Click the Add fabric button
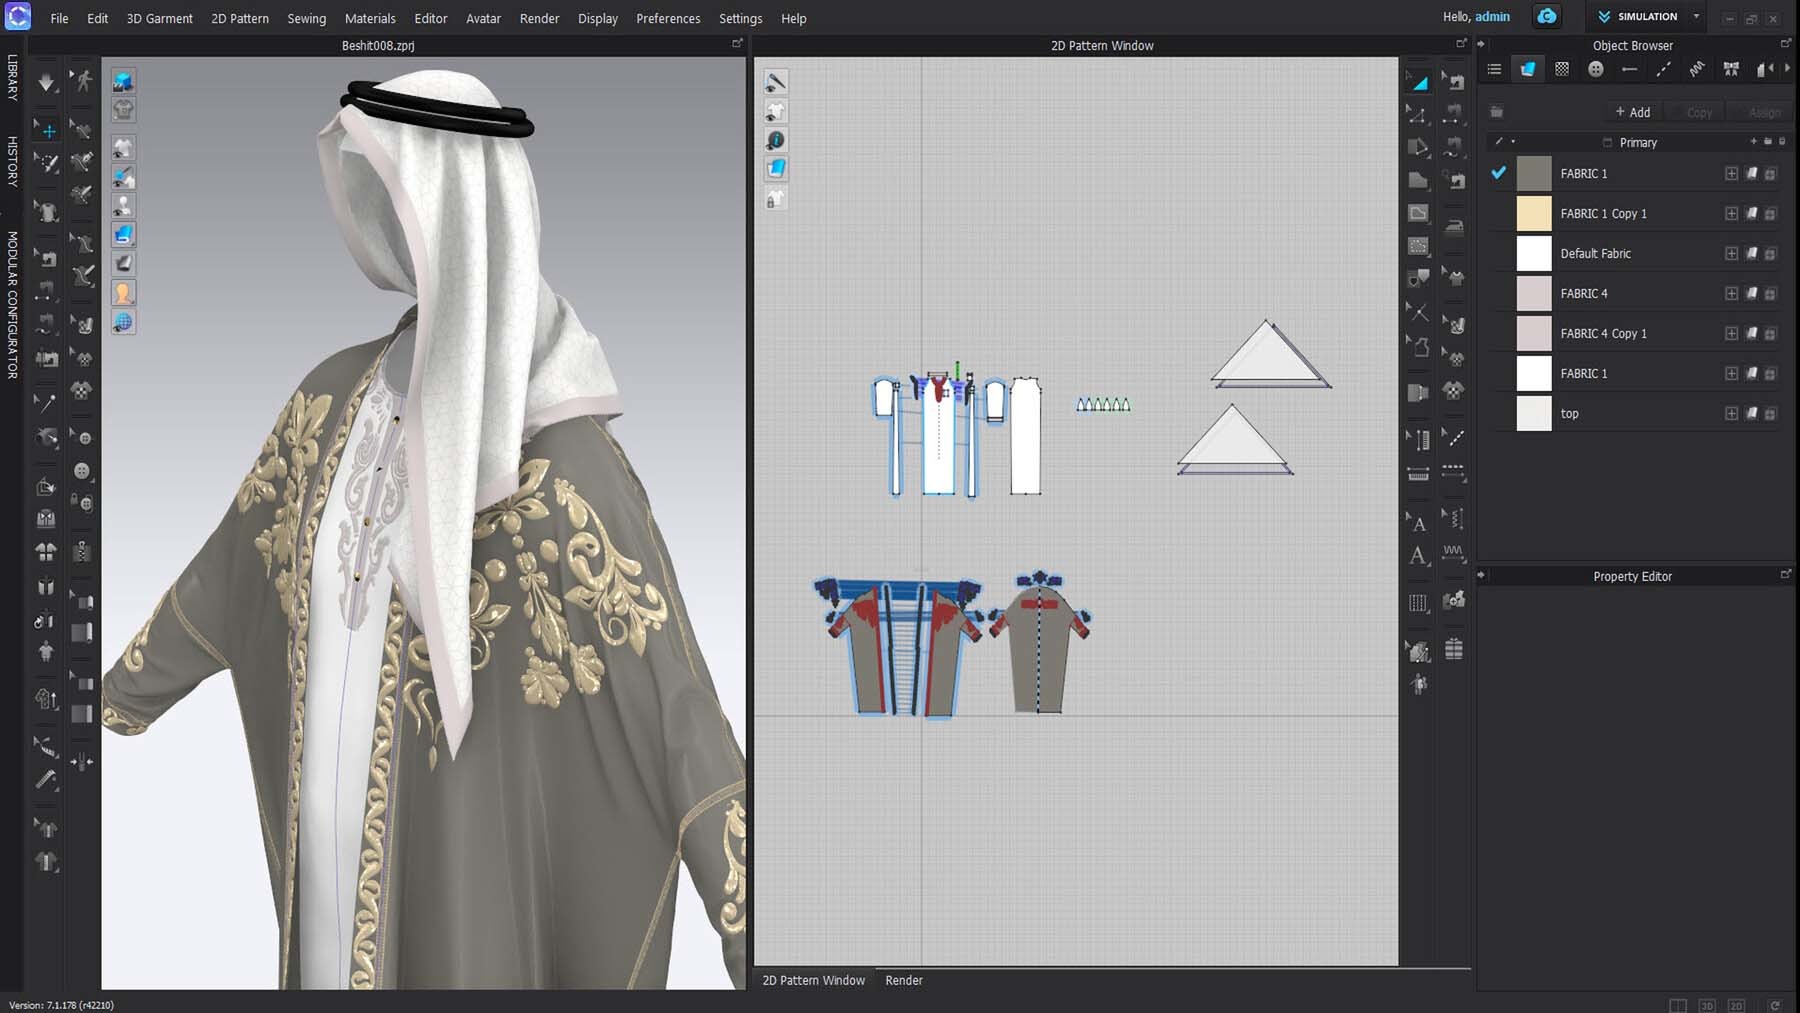This screenshot has width=1800, height=1013. tap(1632, 112)
